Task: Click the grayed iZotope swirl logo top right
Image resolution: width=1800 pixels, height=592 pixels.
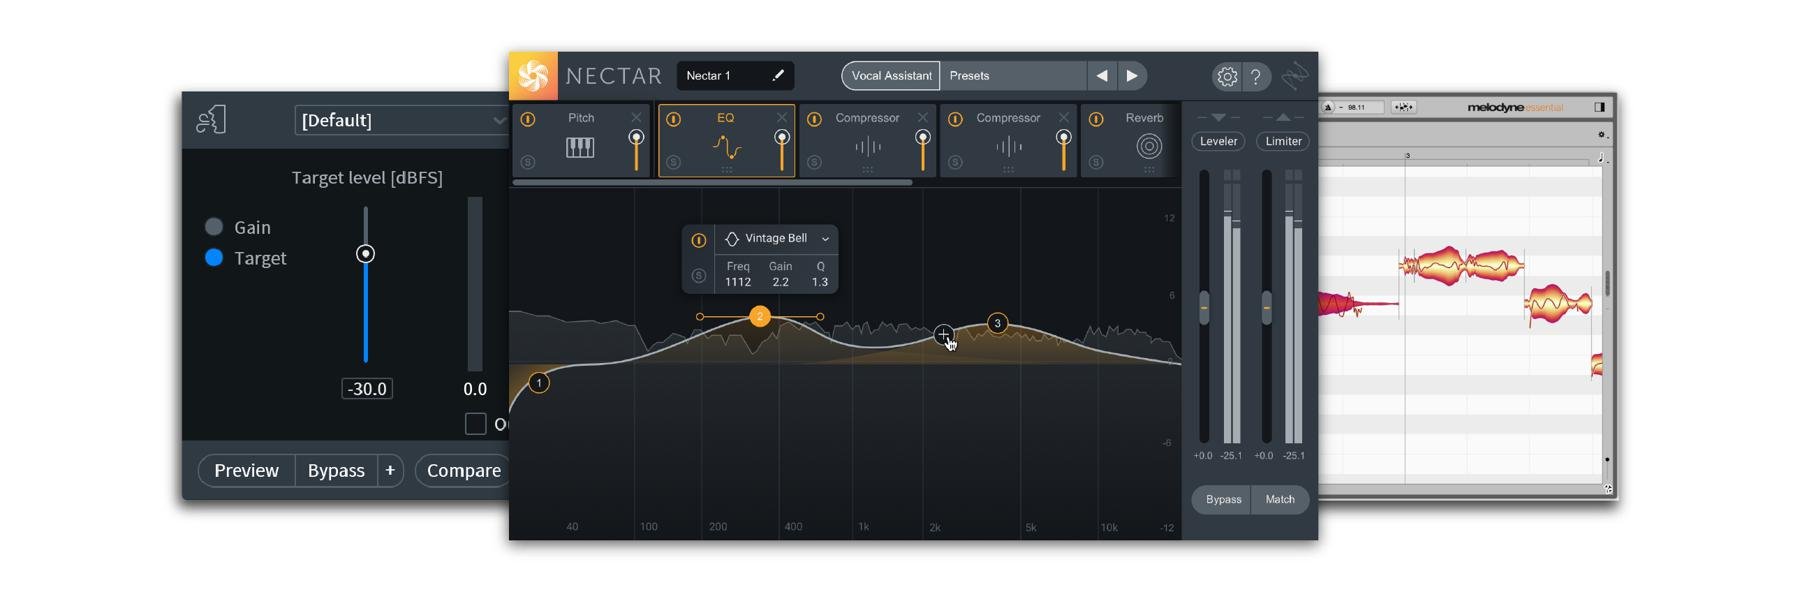Action: coord(1295,76)
